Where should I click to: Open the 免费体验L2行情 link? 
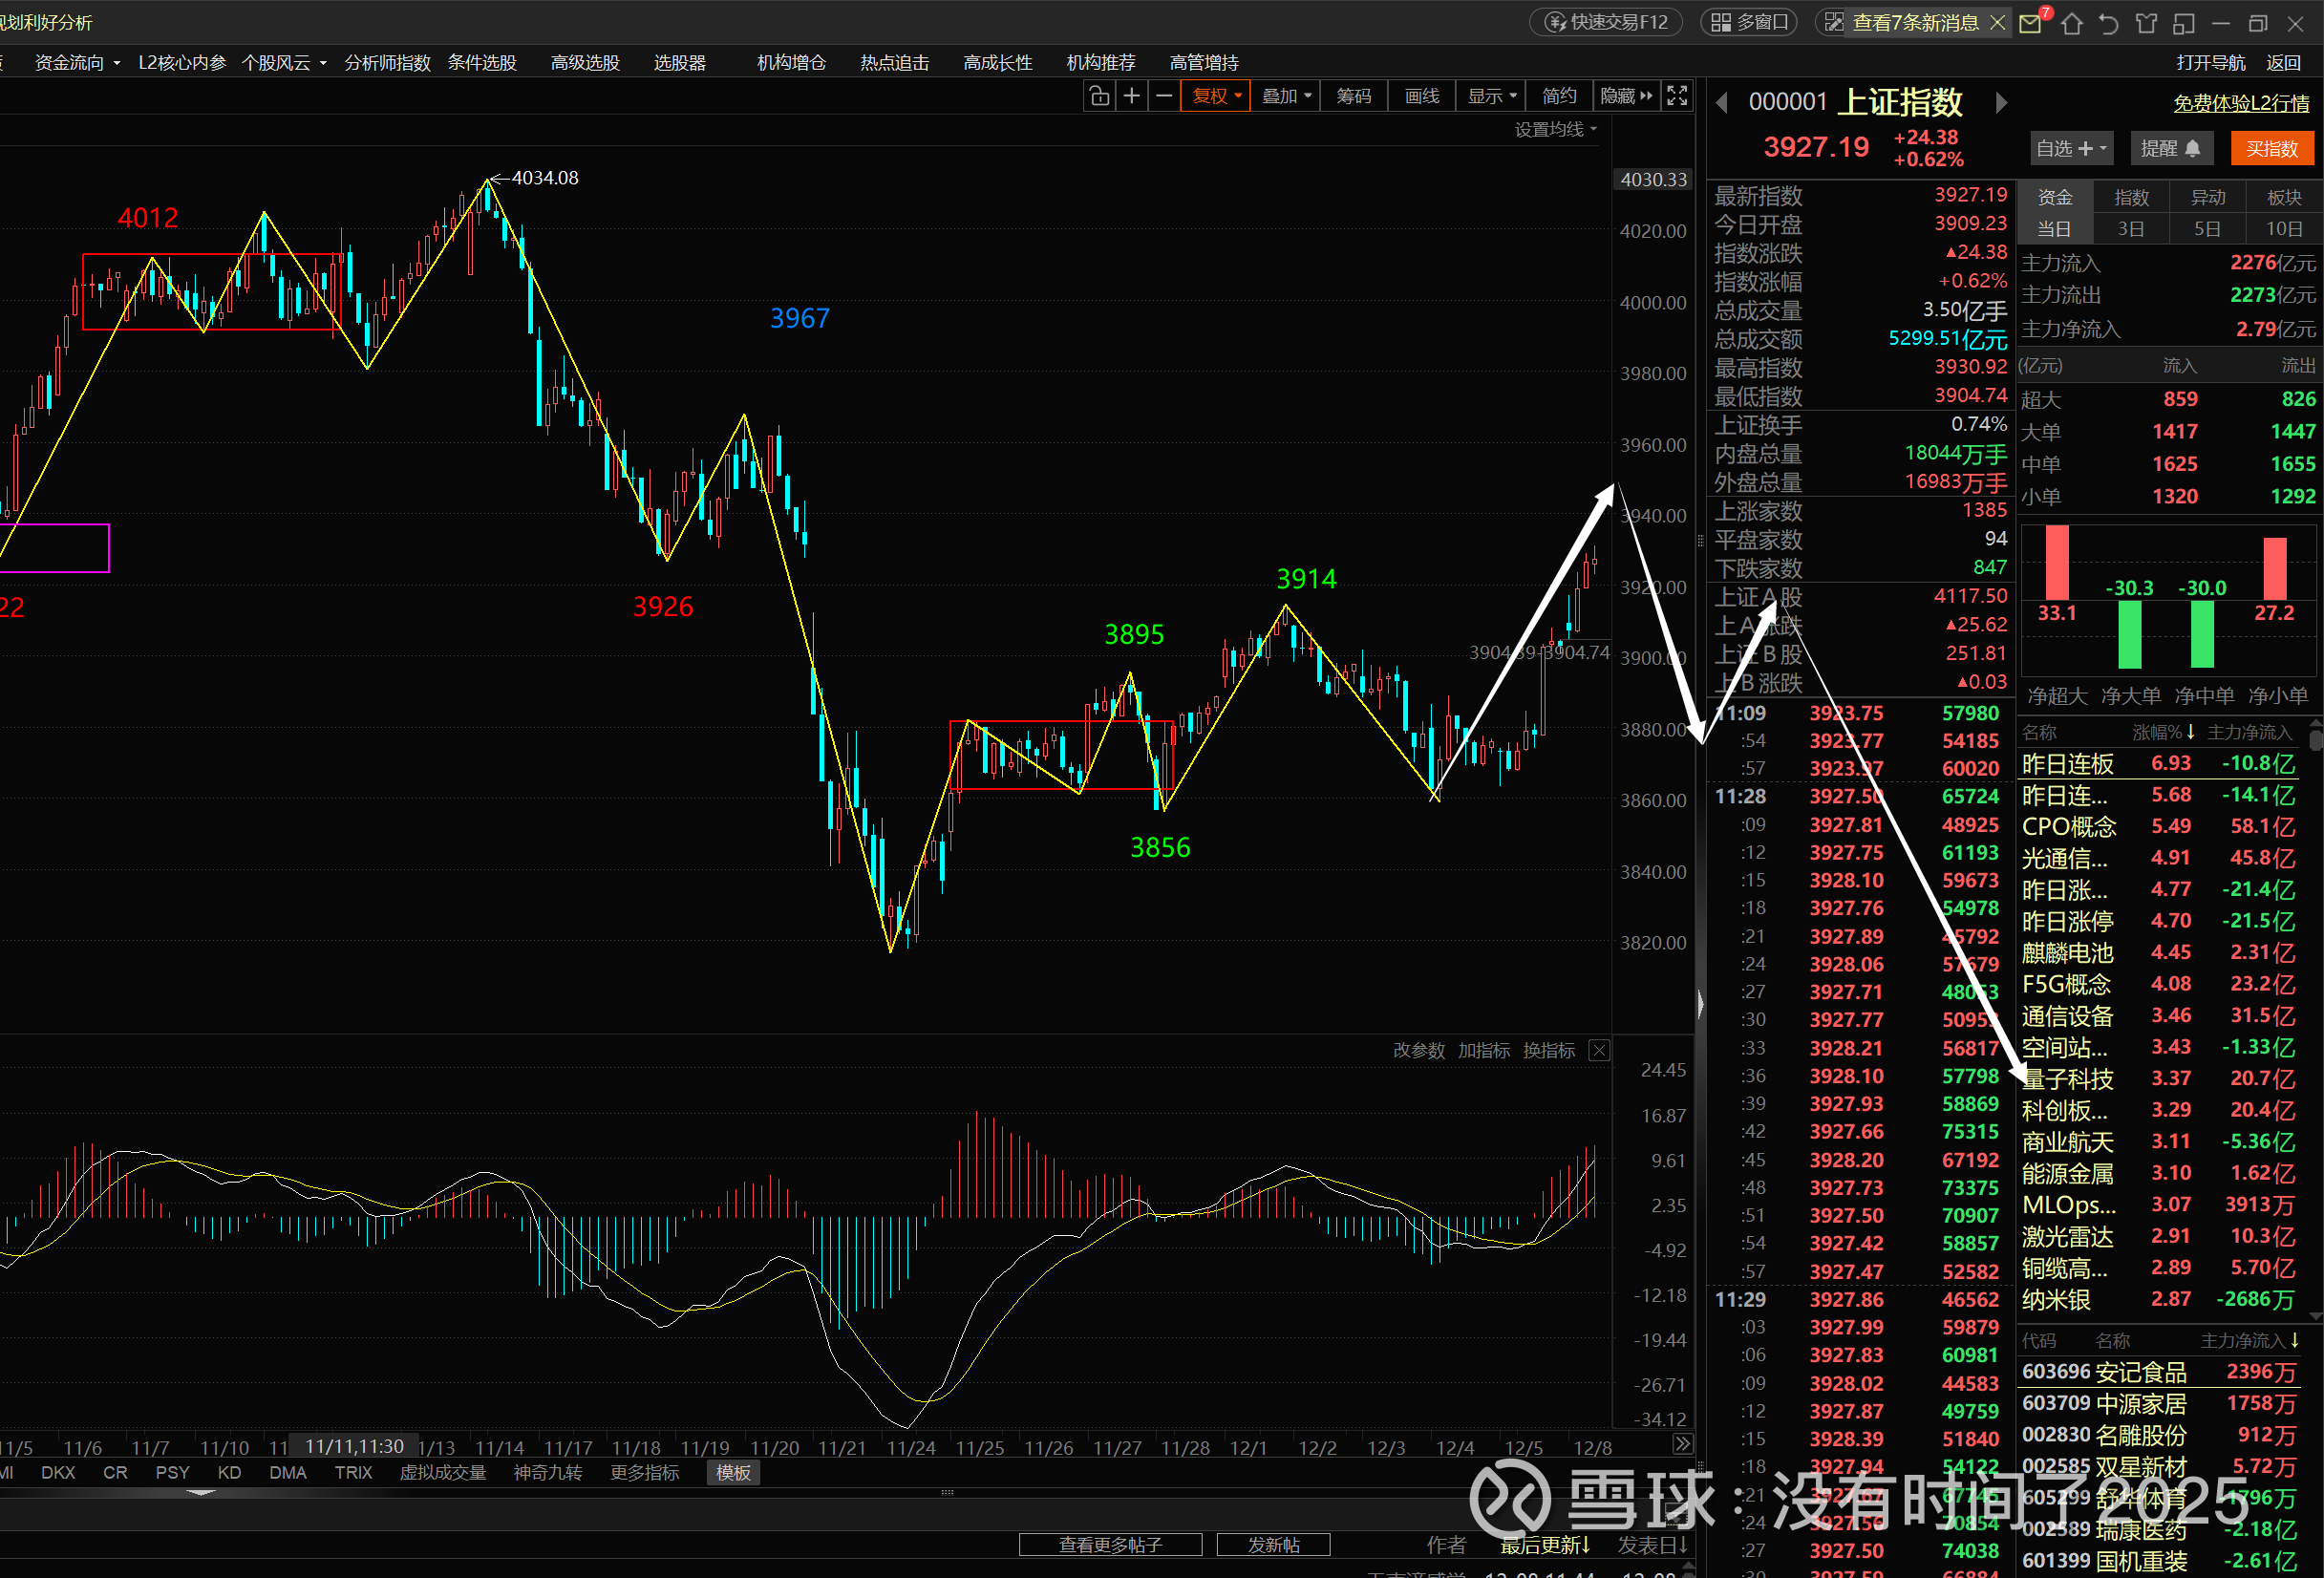2240,103
